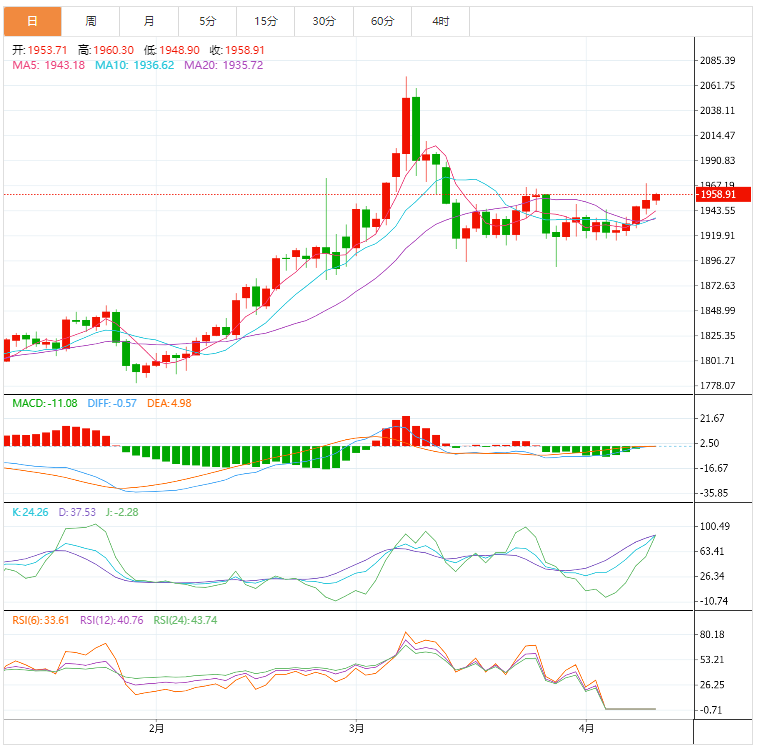
Task: Click the red 1958.91 current price tag
Action: (720, 195)
